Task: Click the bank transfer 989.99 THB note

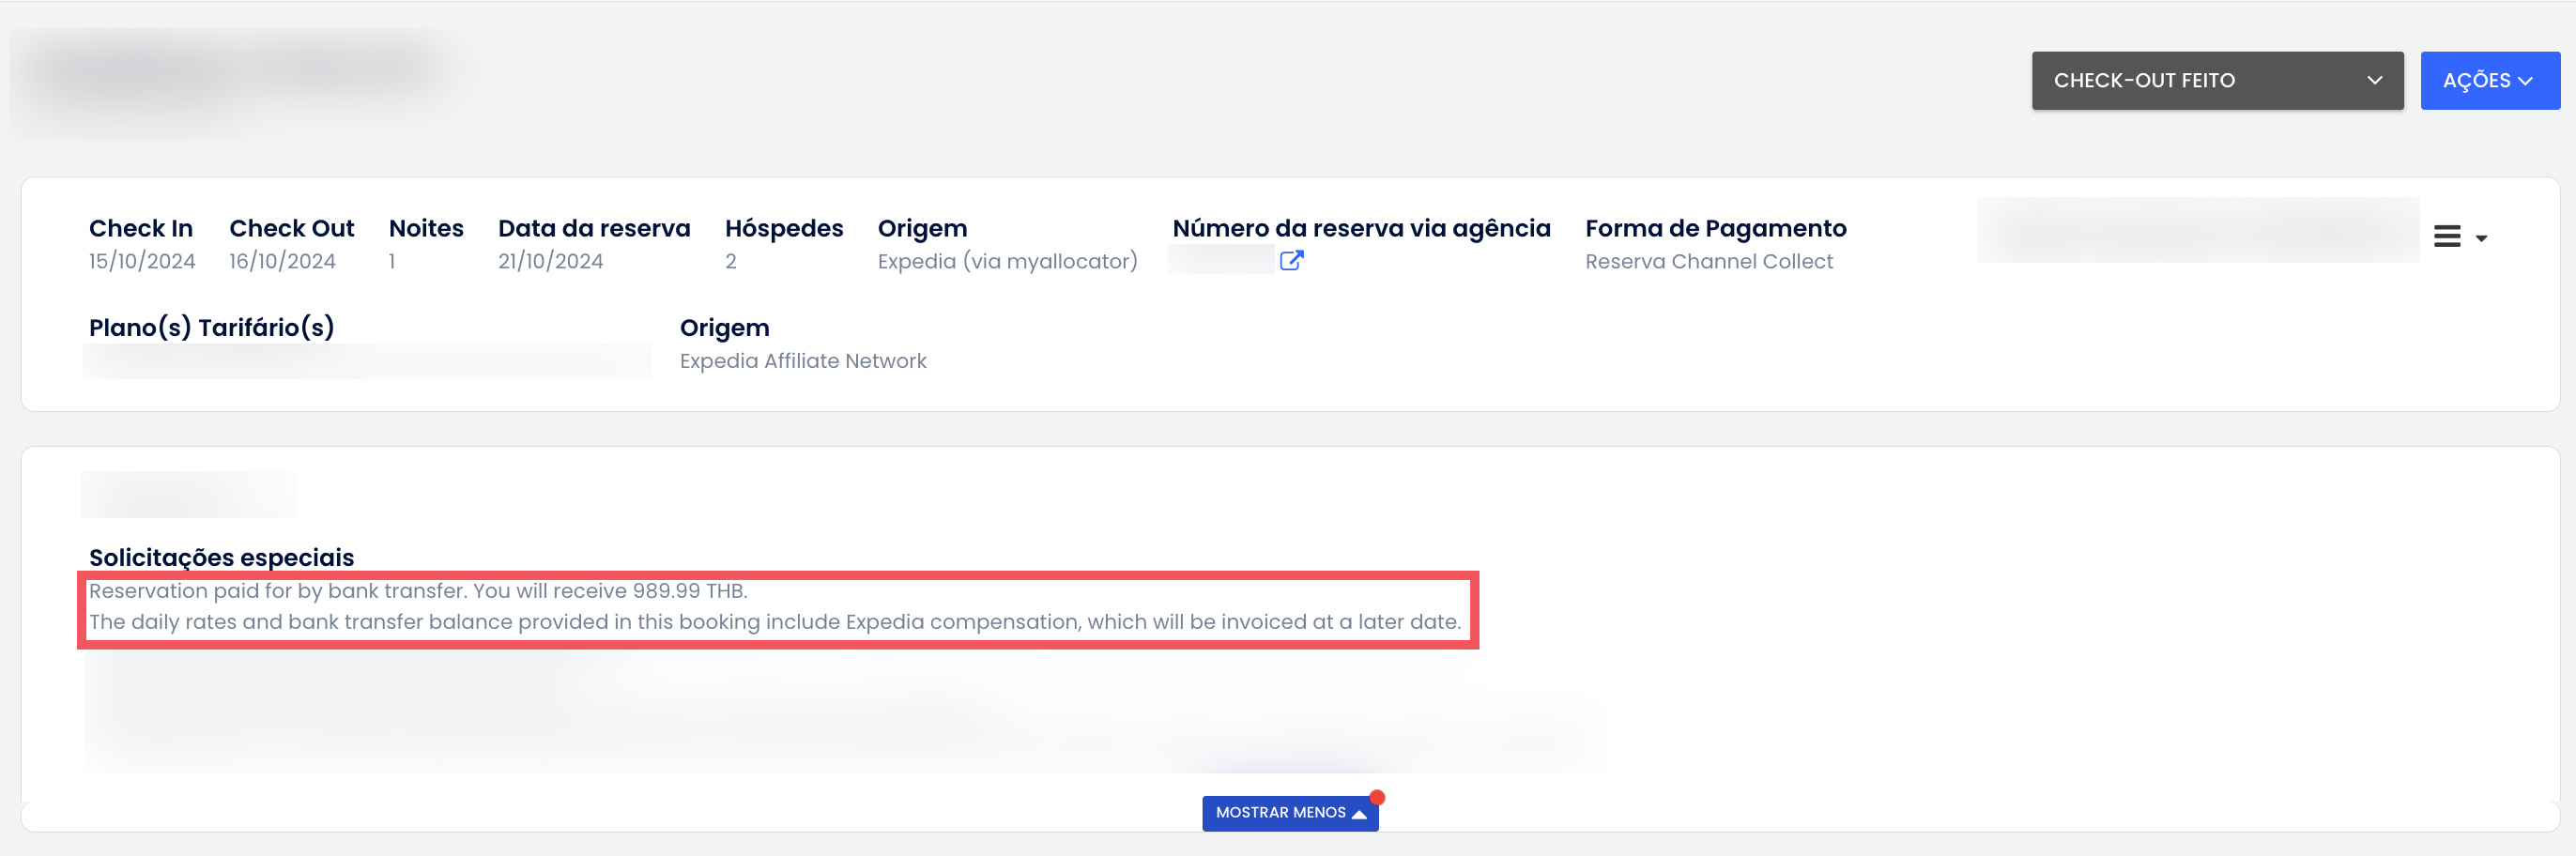Action: click(418, 591)
